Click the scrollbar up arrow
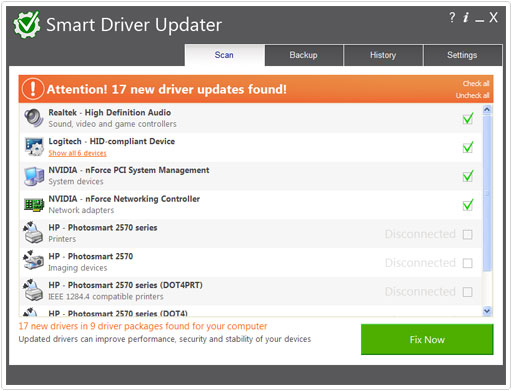This screenshot has width=512, height=391. click(487, 110)
